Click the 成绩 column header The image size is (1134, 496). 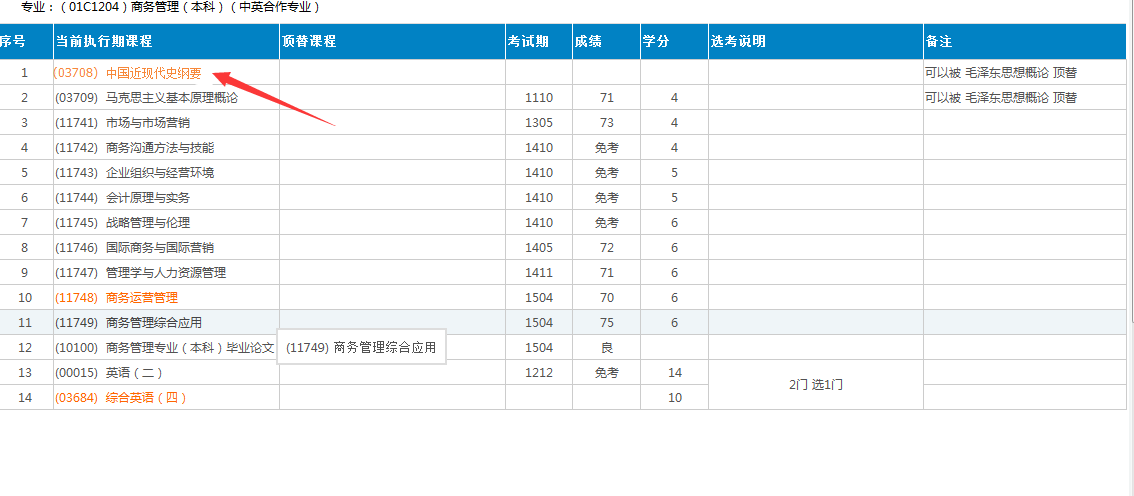pos(588,42)
